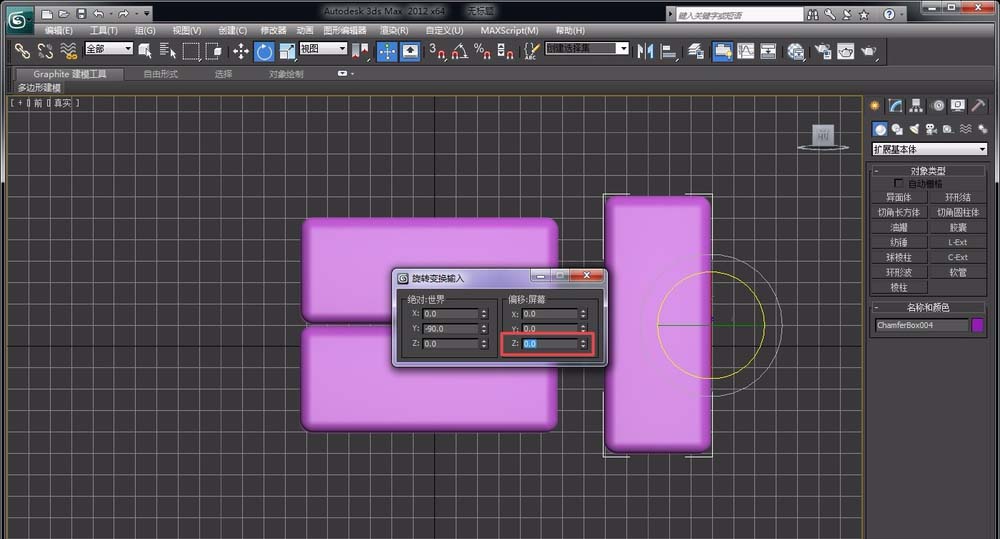The width and height of the screenshot is (1000, 539).
Task: Select the Lights category icon
Action: point(914,129)
